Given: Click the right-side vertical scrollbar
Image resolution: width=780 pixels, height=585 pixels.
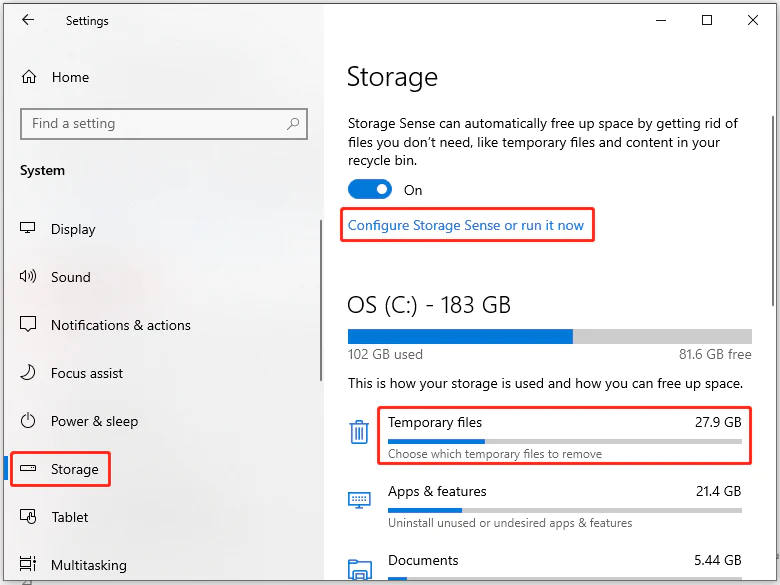Looking at the screenshot, I should tap(774, 200).
